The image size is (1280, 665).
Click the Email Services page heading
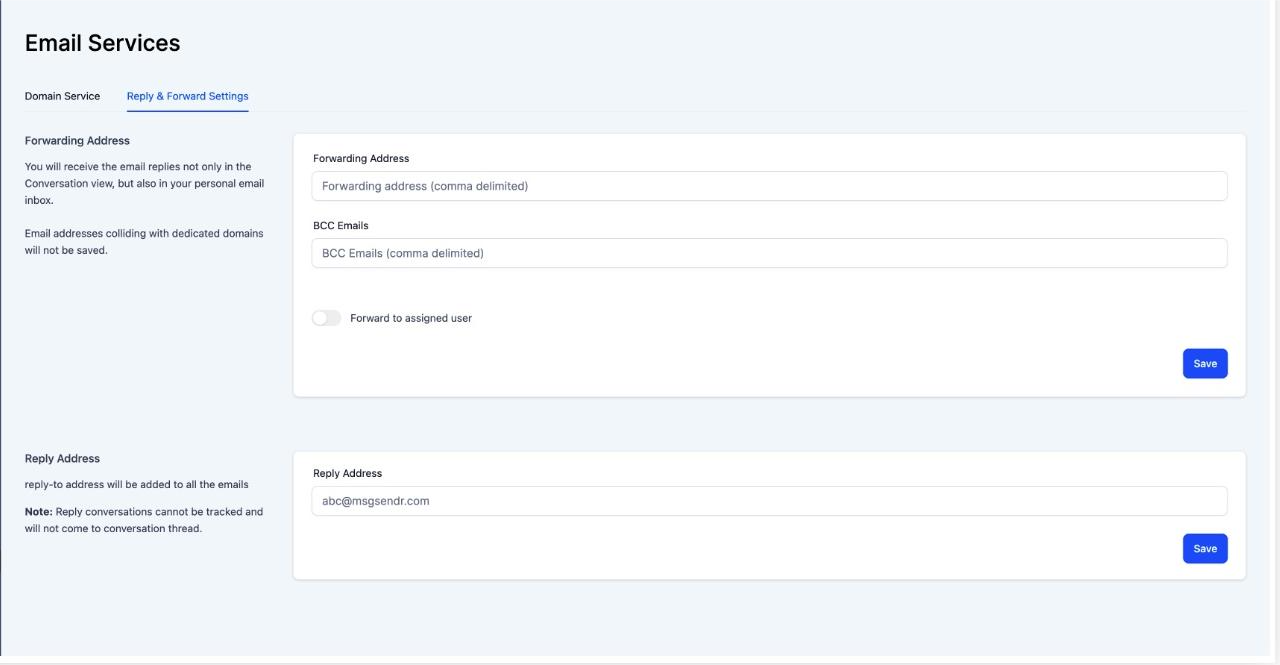pos(102,43)
